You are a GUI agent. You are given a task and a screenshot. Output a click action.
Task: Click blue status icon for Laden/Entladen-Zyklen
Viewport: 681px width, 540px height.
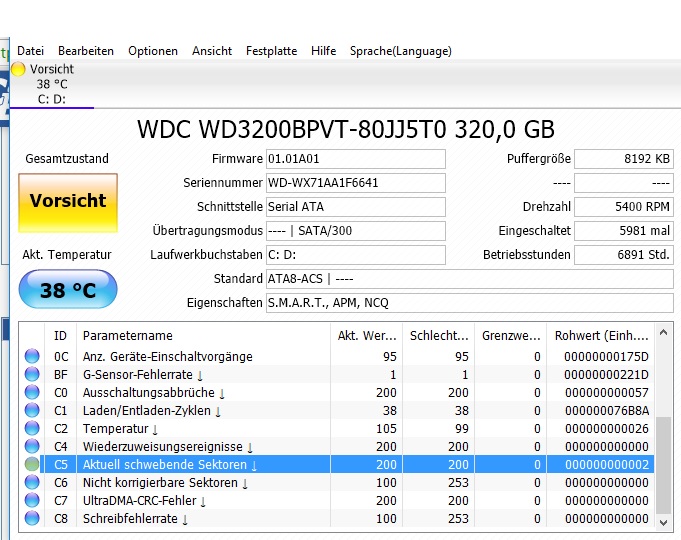pyautogui.click(x=32, y=411)
